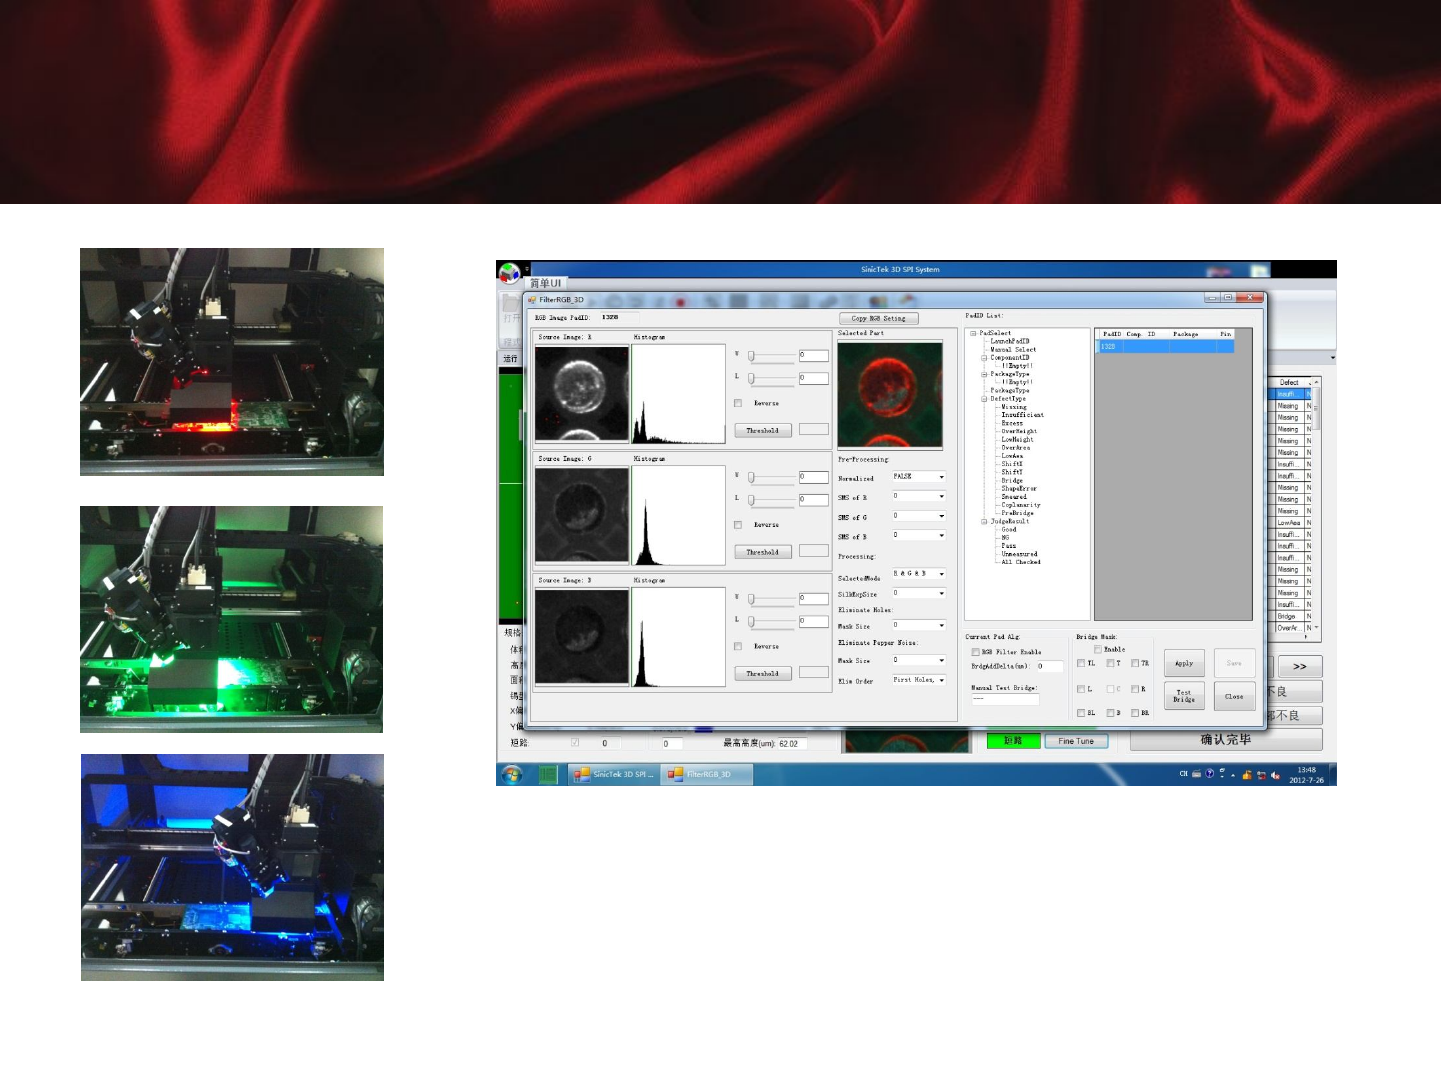Image resolution: width=1441 pixels, height=1081 pixels.
Task: Check the Bridge Mask Enable box
Action: coord(1098,650)
